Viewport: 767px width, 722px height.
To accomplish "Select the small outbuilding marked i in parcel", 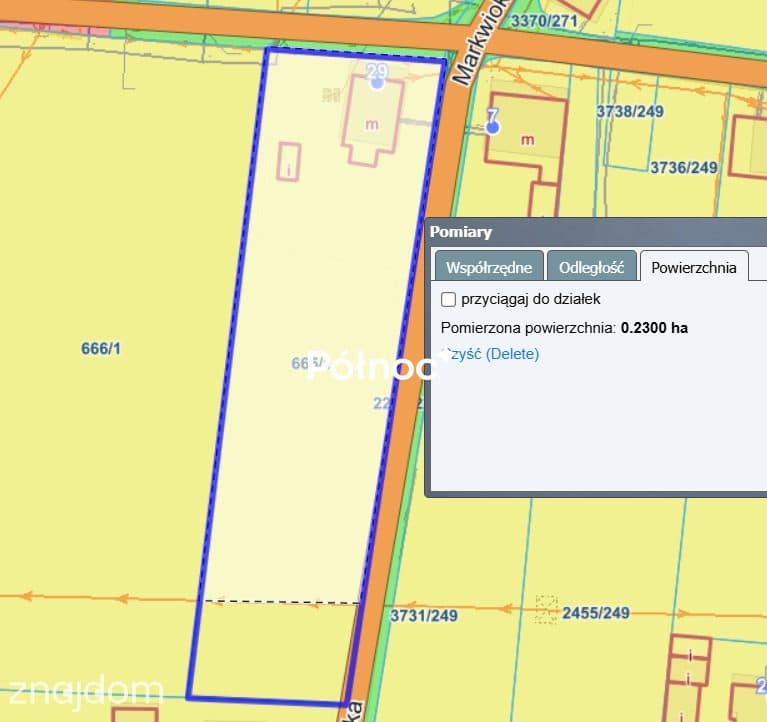I will tap(289, 162).
